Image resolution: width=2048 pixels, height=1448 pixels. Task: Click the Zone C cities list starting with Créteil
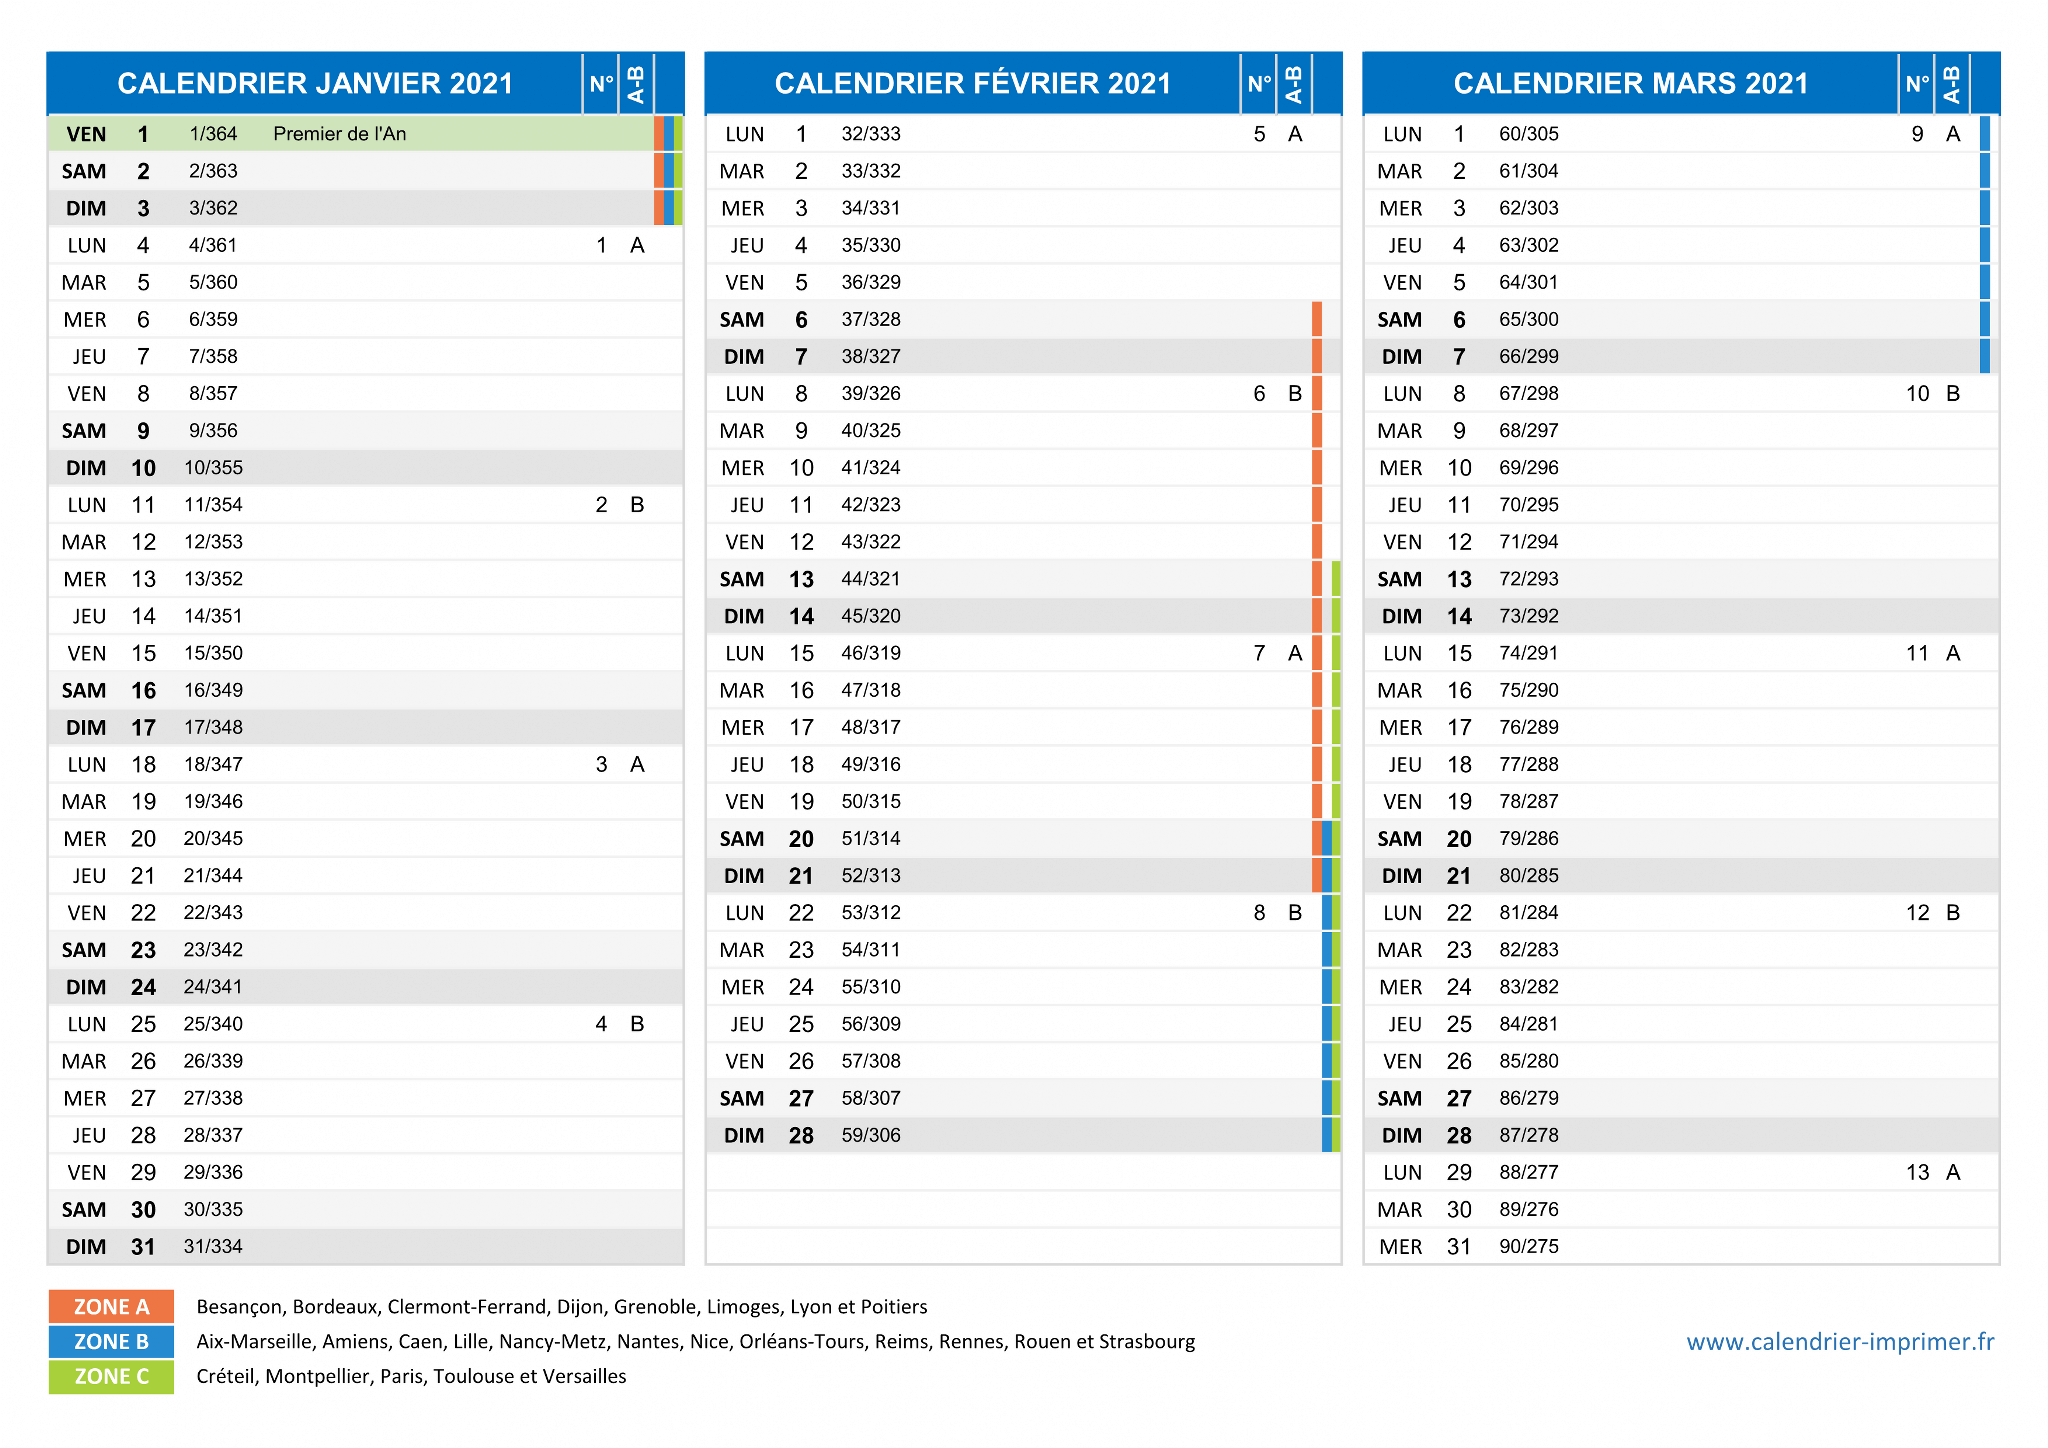[411, 1377]
